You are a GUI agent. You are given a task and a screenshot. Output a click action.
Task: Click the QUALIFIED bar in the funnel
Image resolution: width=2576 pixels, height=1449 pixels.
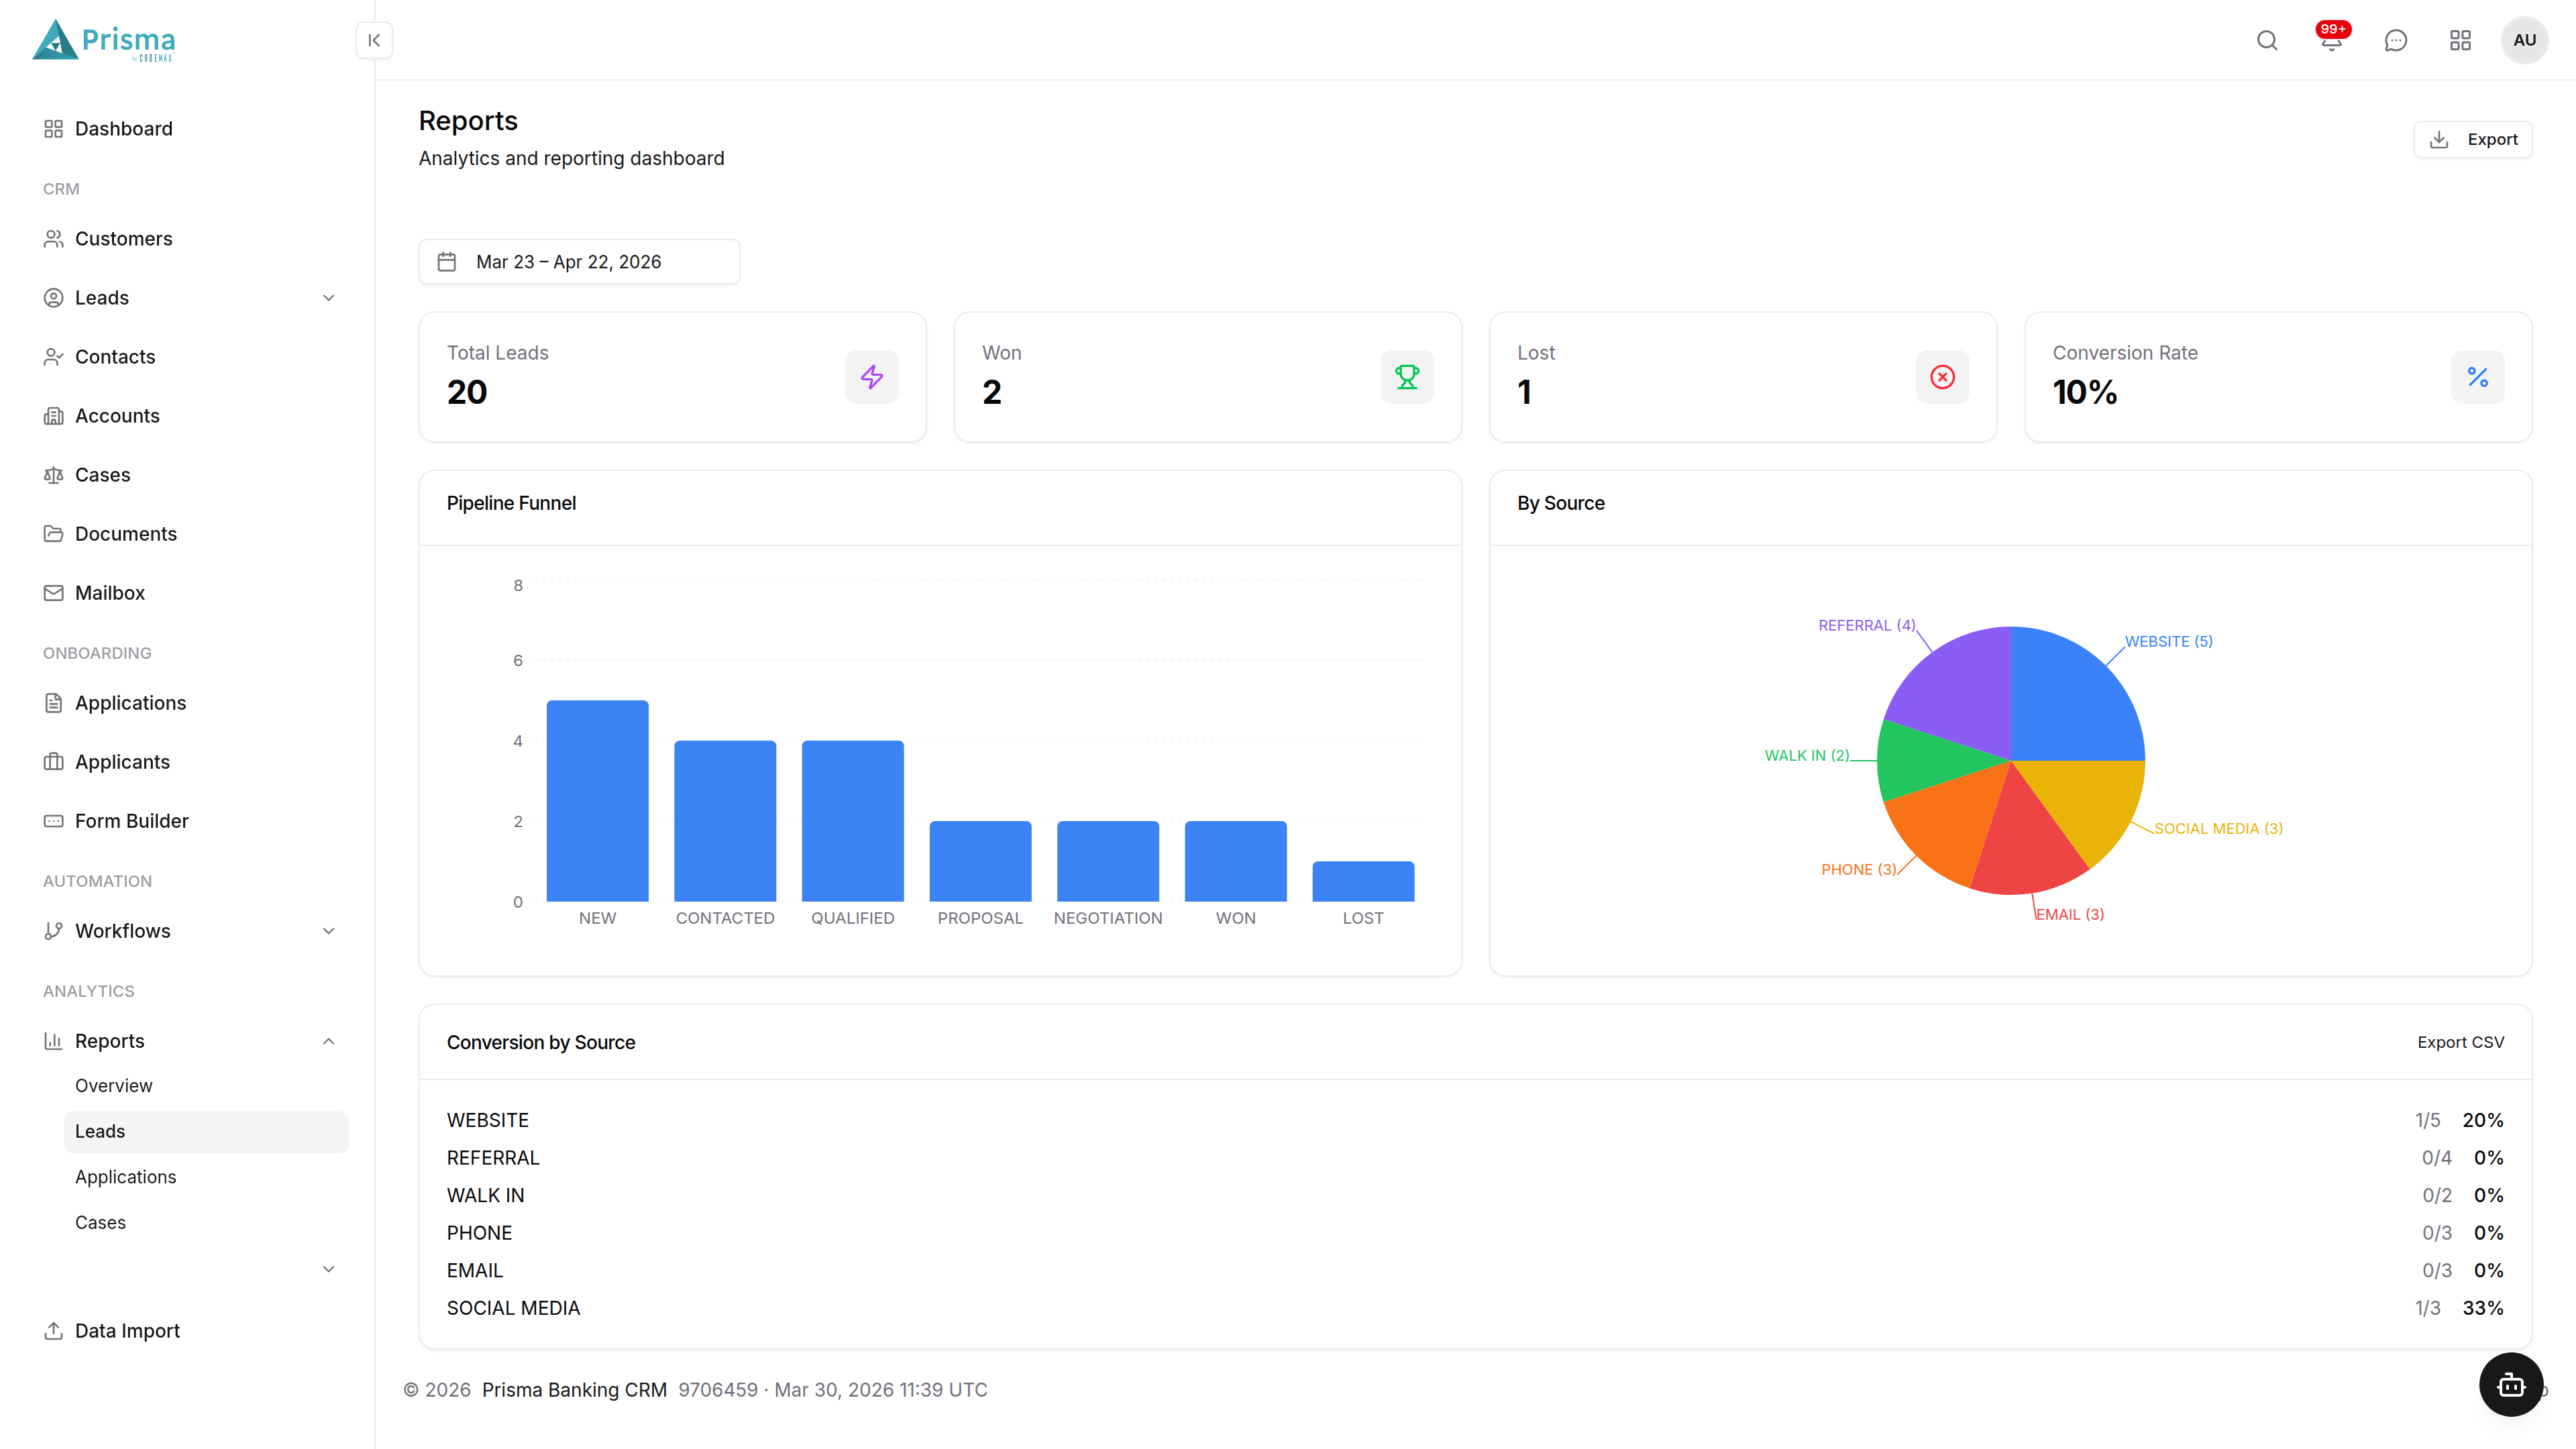pyautogui.click(x=852, y=821)
